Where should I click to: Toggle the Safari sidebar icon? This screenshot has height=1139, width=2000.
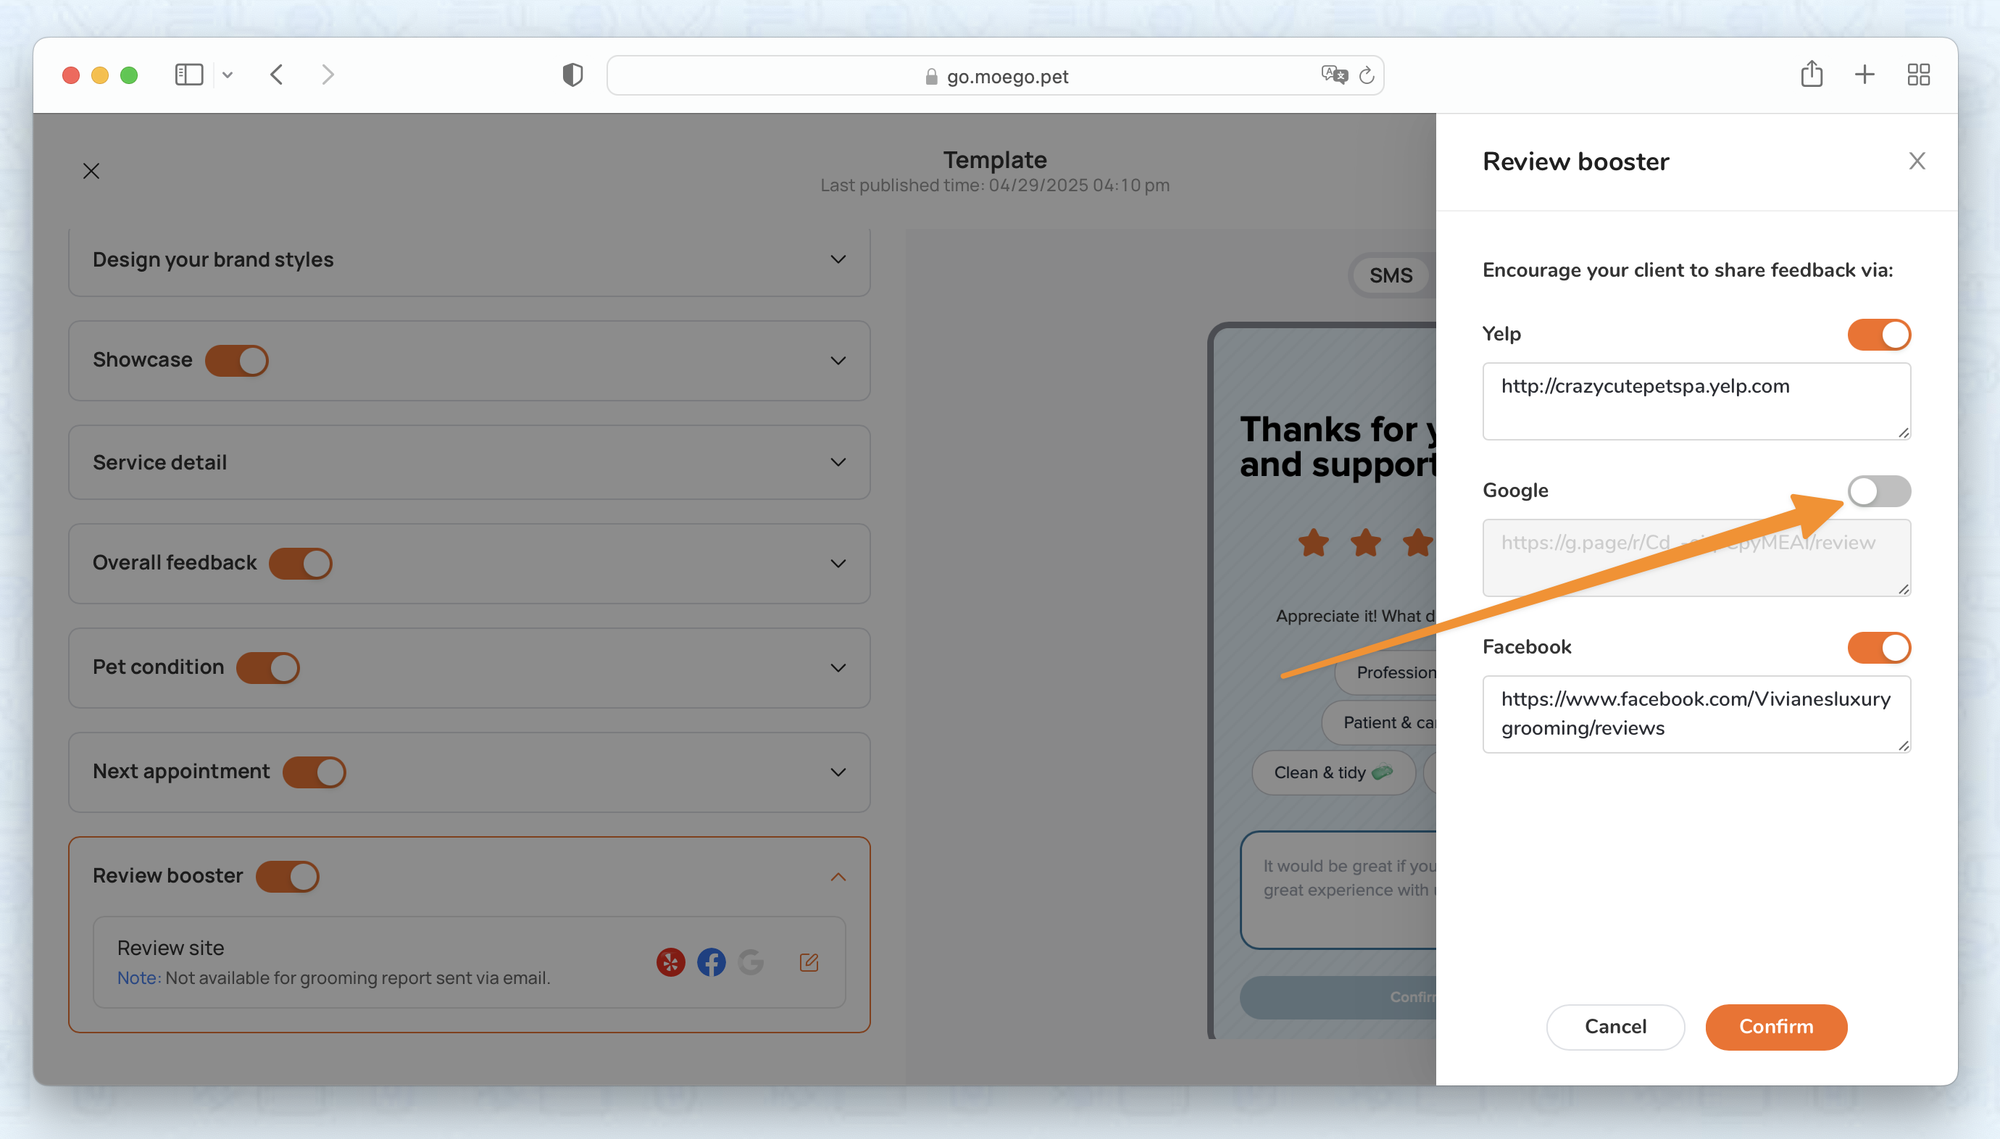[189, 75]
